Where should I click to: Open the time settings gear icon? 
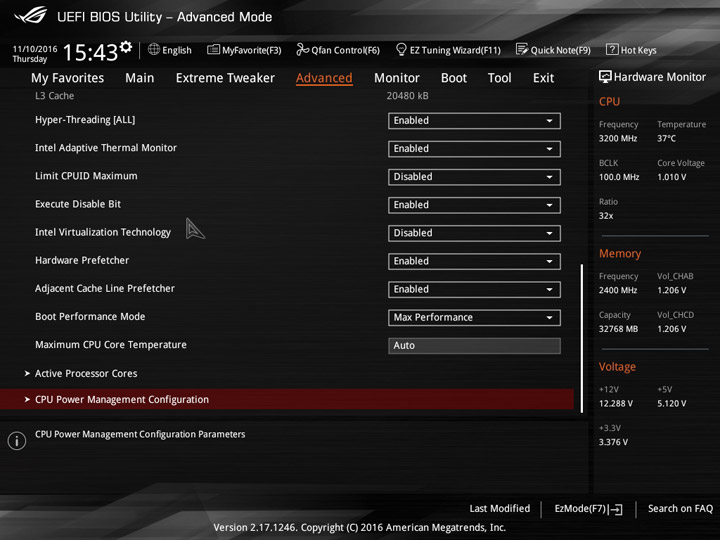click(126, 47)
